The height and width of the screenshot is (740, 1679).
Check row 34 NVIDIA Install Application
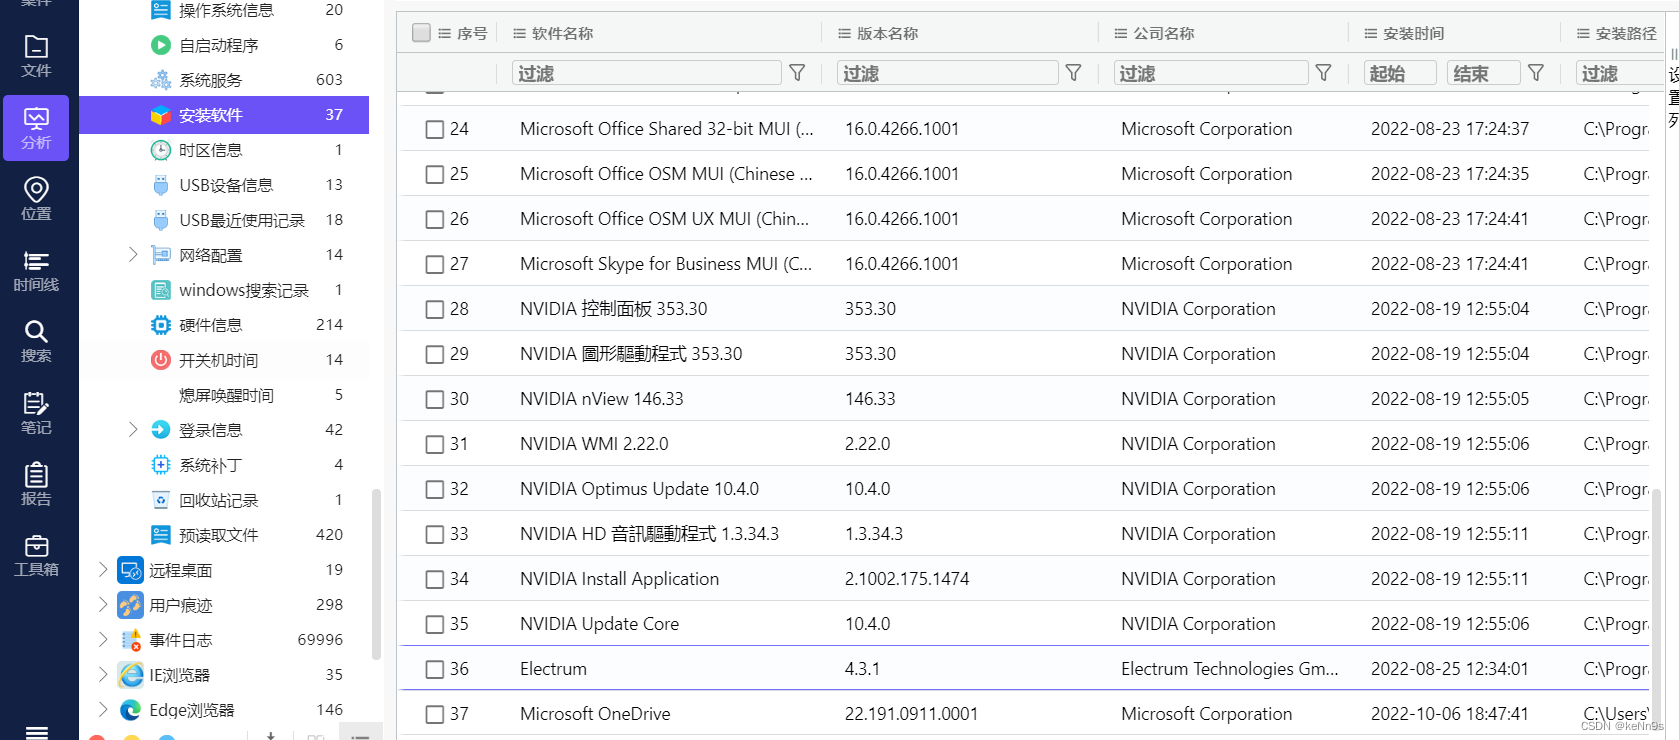pos(434,579)
